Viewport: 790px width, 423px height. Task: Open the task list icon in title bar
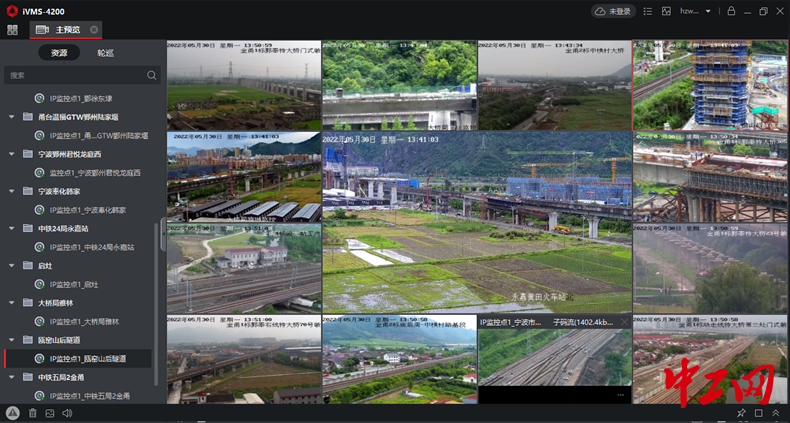pyautogui.click(x=648, y=11)
